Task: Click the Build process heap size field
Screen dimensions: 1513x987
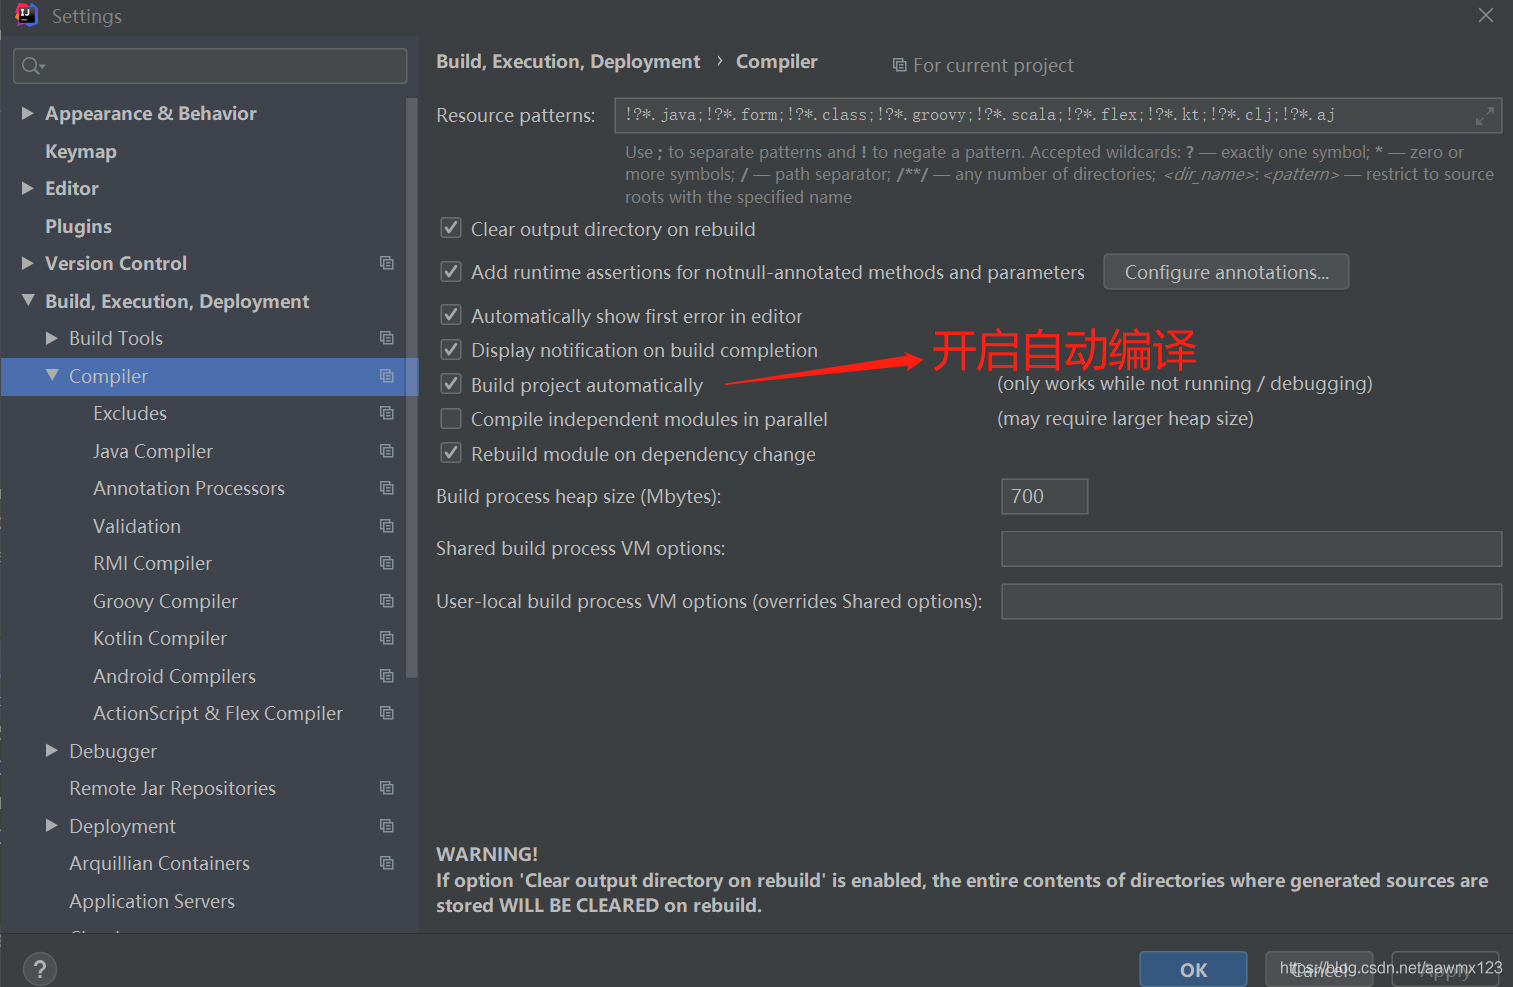Action: coord(1044,496)
